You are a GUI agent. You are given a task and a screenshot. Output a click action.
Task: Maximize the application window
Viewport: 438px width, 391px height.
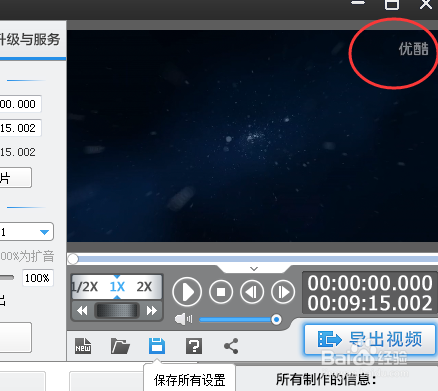coord(392,4)
